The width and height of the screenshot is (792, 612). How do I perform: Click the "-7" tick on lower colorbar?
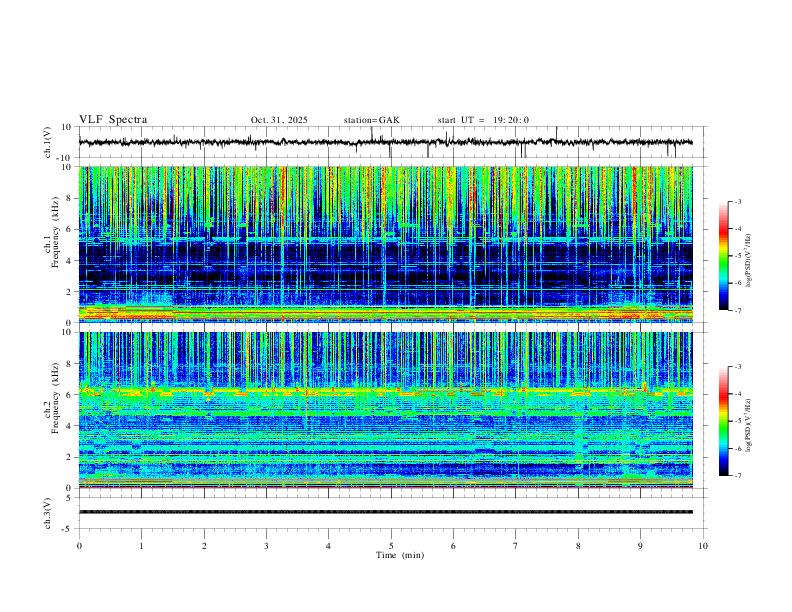pyautogui.click(x=737, y=476)
